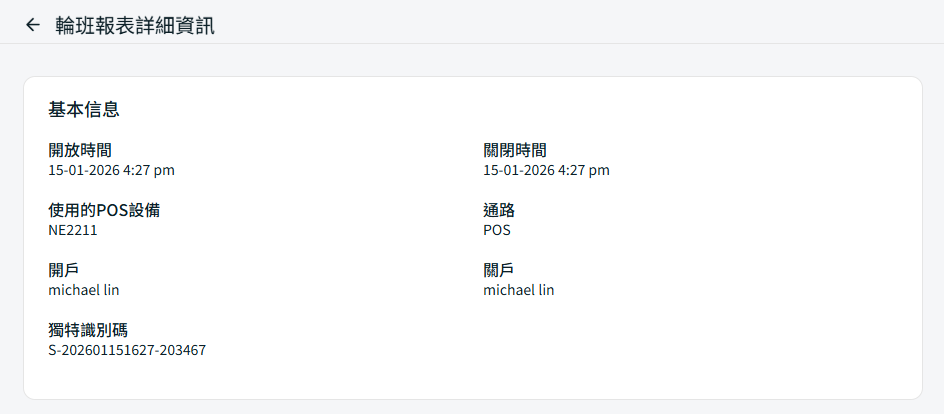944x414 pixels.
Task: Click the 關戶 label
Action: click(x=499, y=270)
